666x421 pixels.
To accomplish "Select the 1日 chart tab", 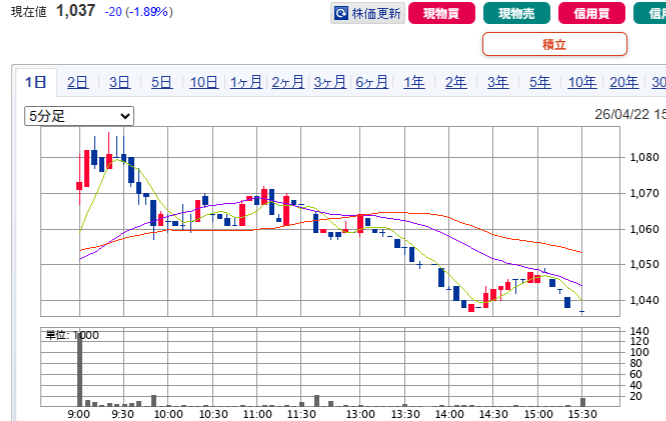I will coord(35,82).
